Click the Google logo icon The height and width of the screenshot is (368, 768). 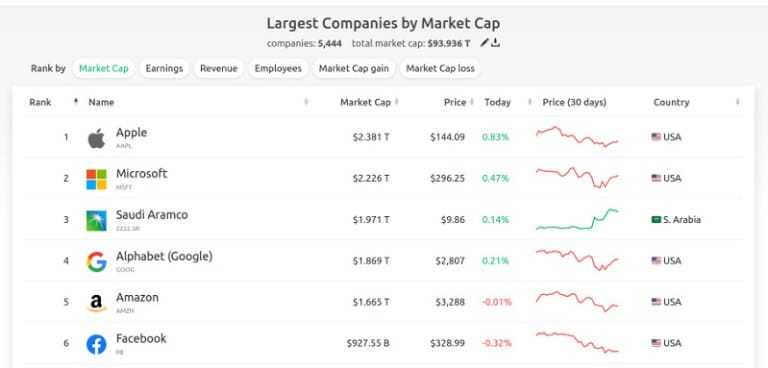click(96, 262)
